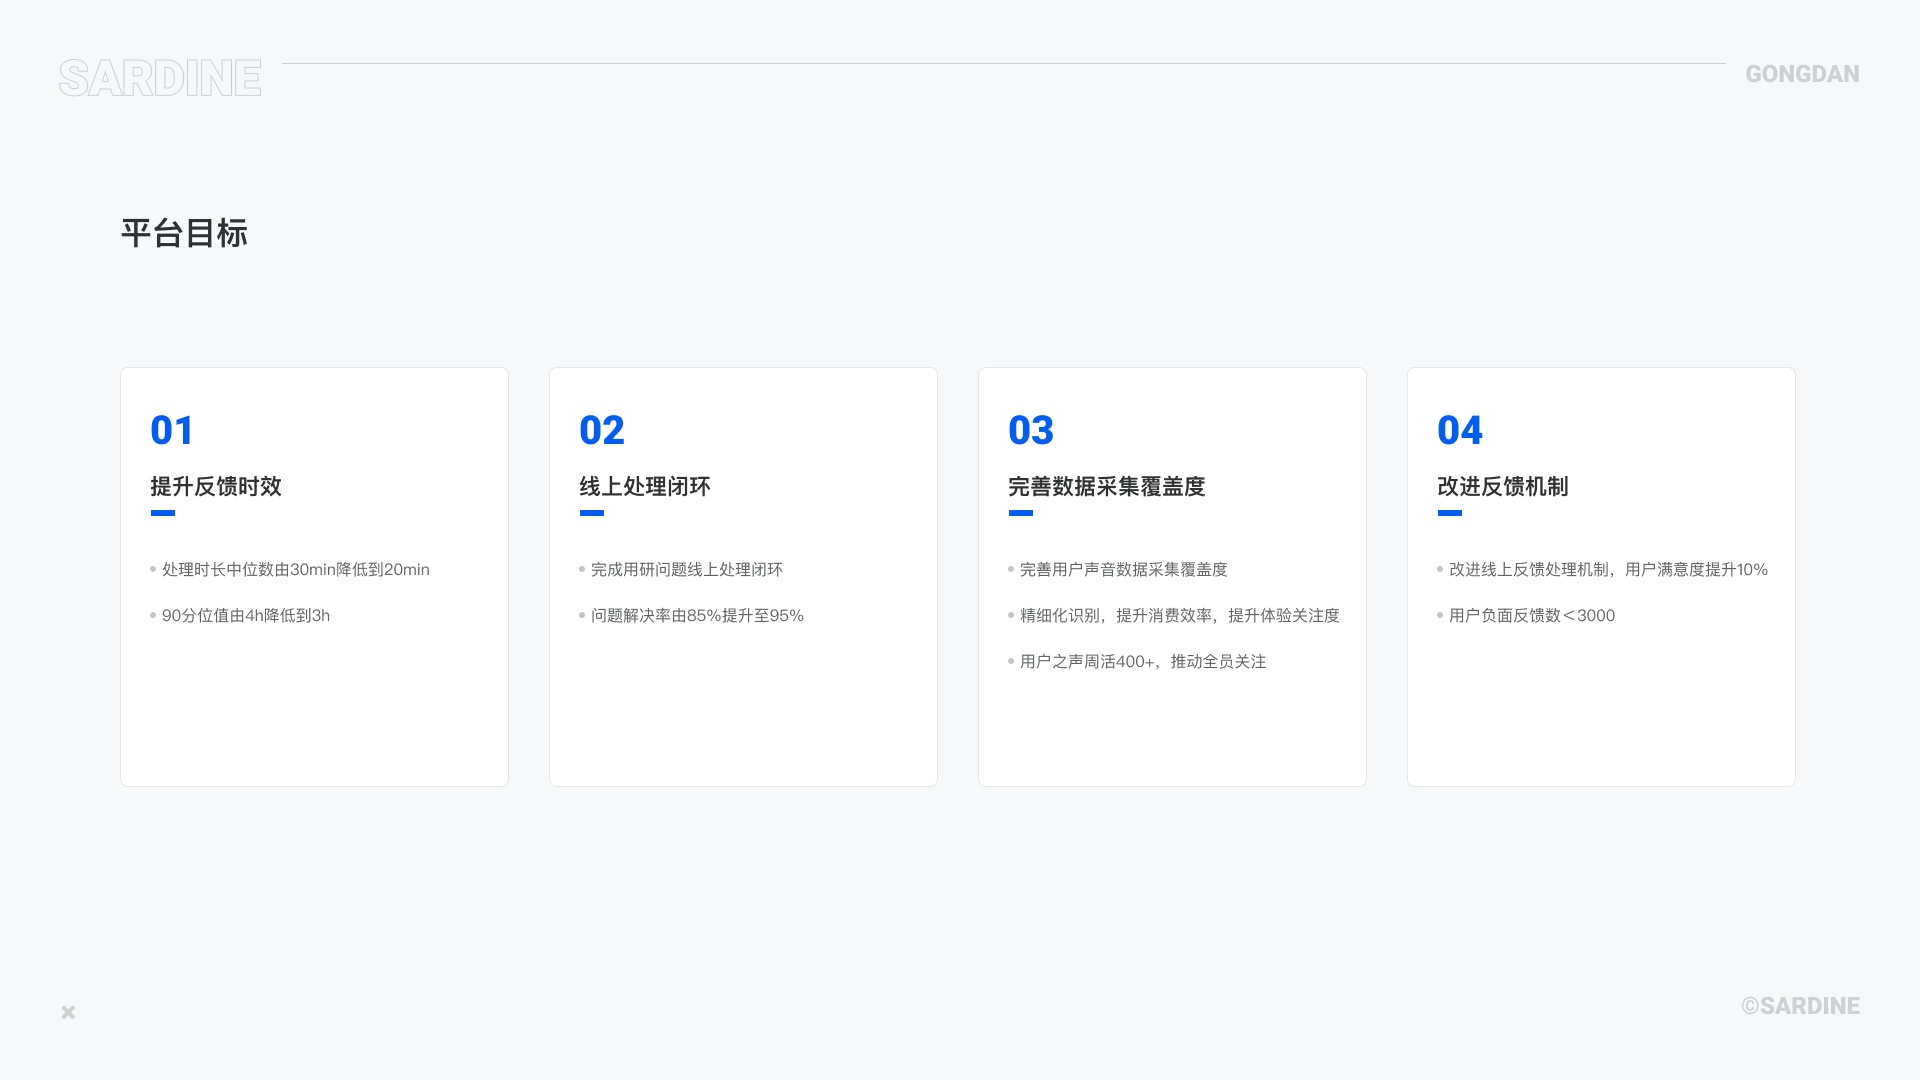Click the blue 02 number

tap(601, 430)
